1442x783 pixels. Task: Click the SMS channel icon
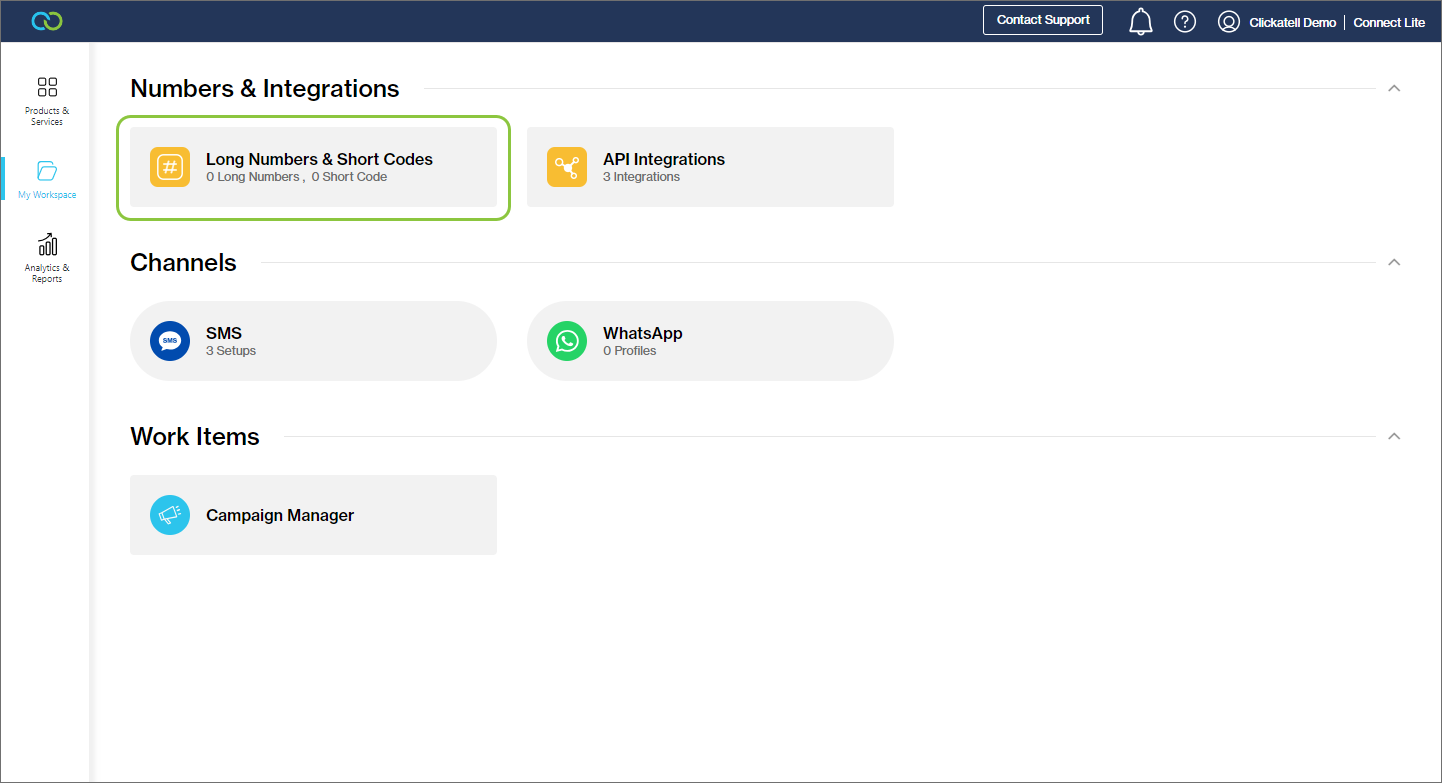pos(170,341)
